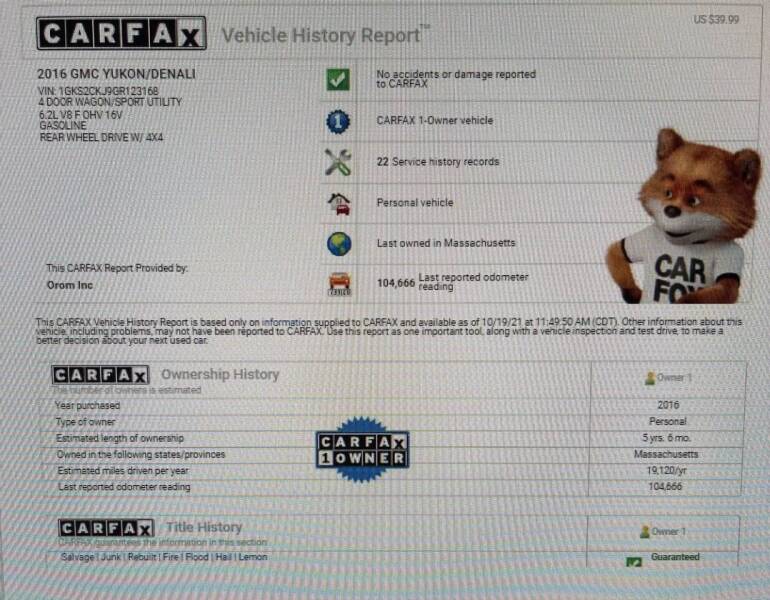Click the blue 1-Owner badge icon

click(x=338, y=121)
